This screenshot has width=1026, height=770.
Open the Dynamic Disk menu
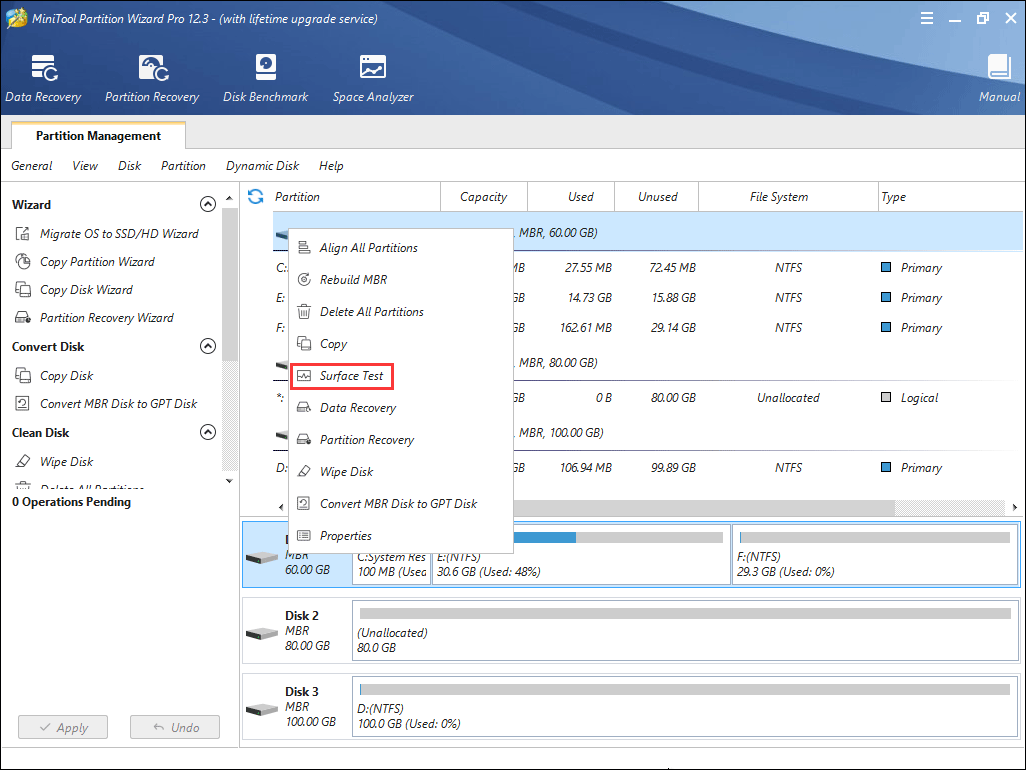[262, 166]
